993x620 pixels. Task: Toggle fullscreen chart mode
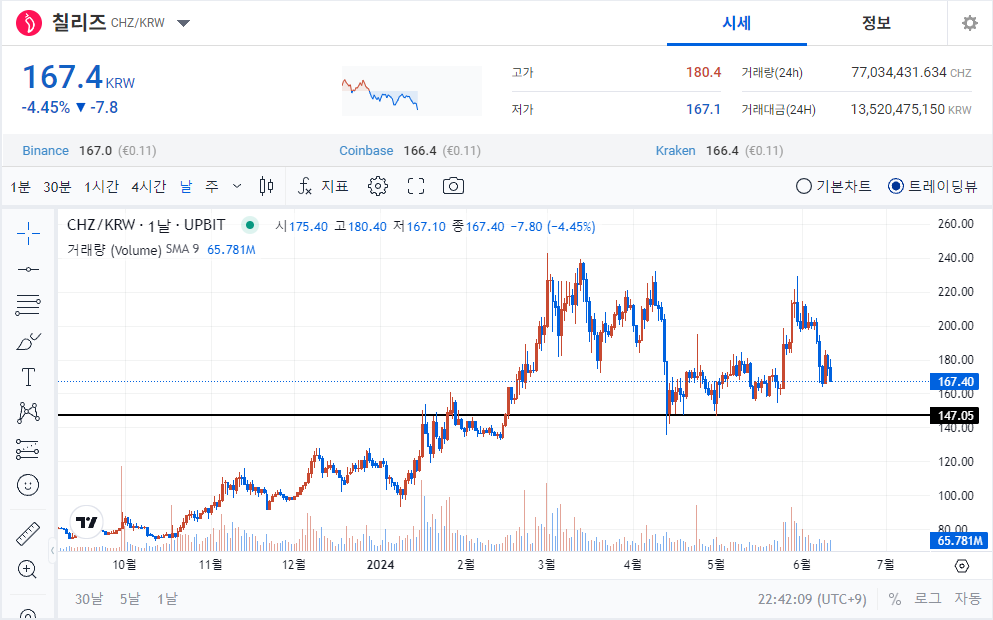(x=415, y=186)
